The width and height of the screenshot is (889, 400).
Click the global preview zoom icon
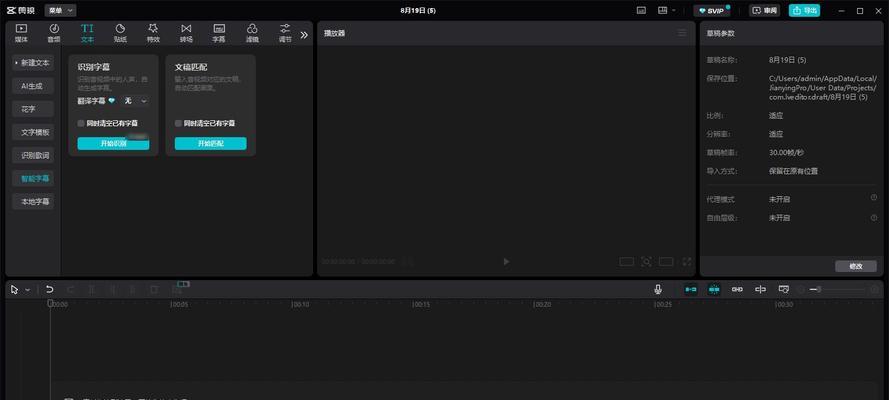click(784, 290)
